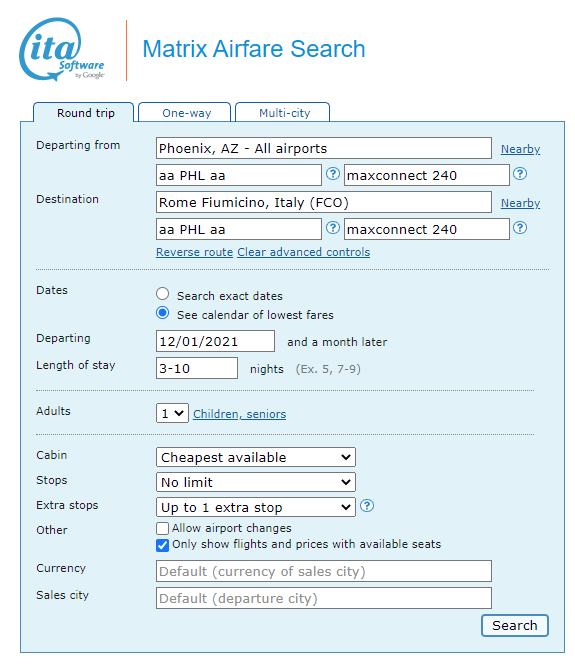
Task: Uncheck Only show flights with available seats
Action: click(x=162, y=545)
